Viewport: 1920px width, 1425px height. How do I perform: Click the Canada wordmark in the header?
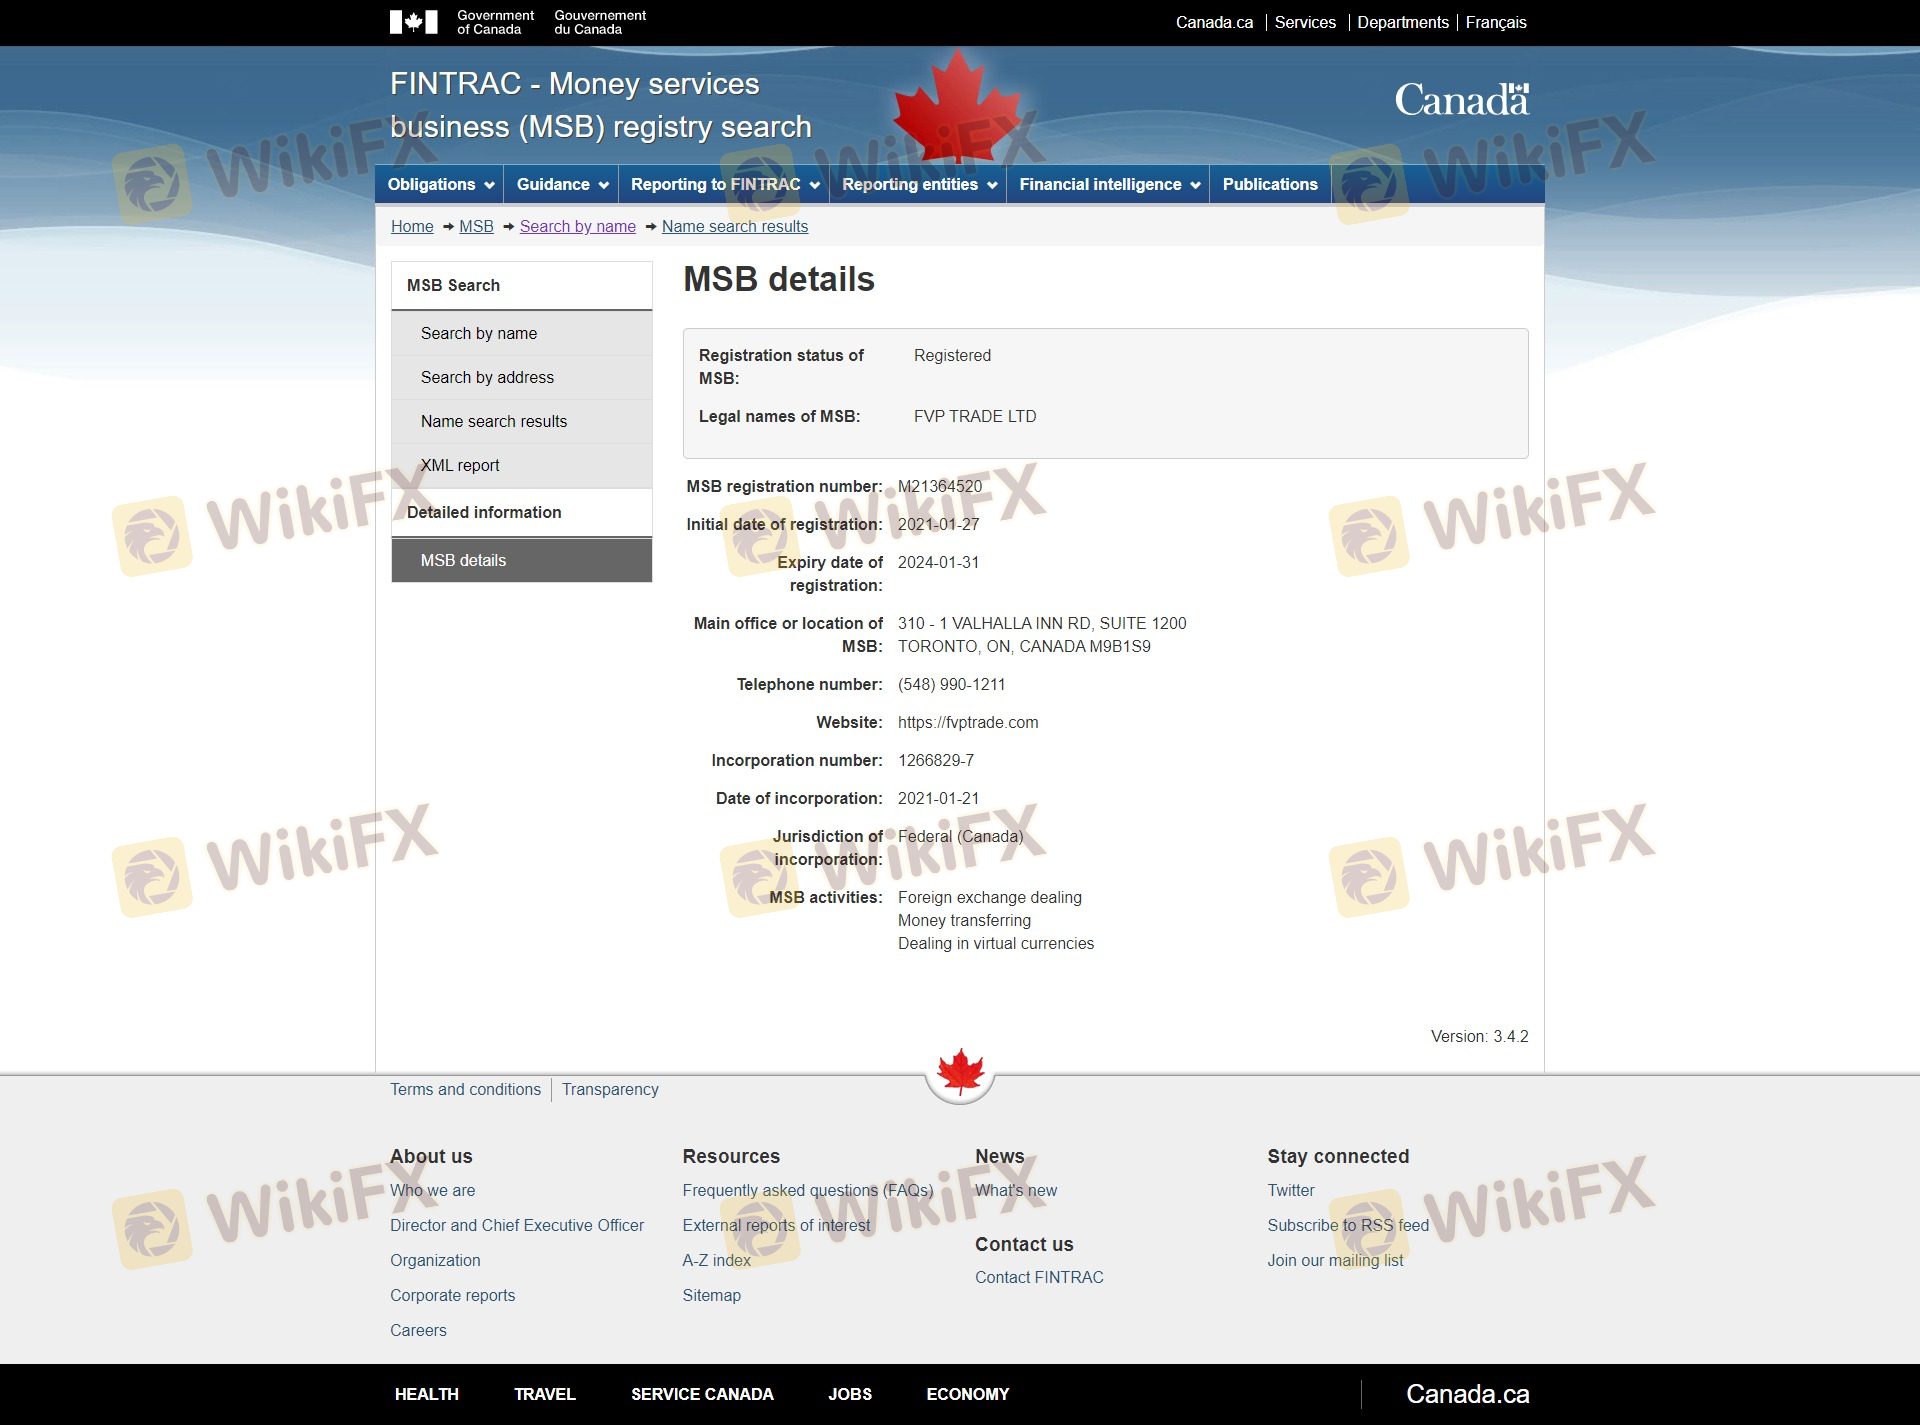(x=1461, y=100)
